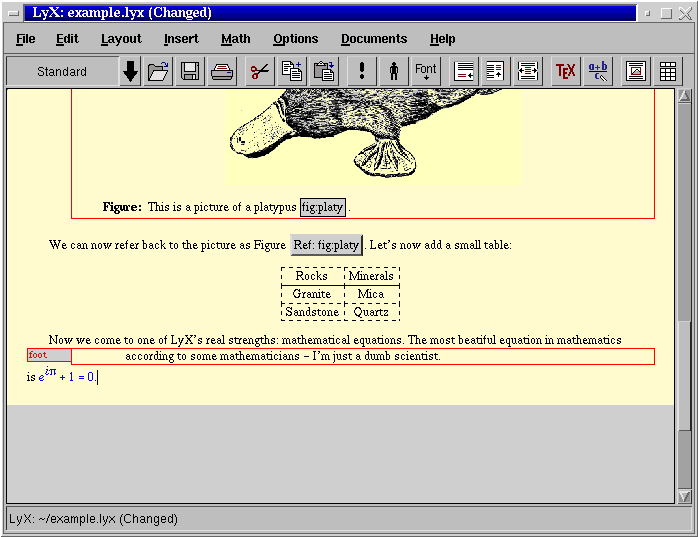
Task: Select the Mica table cell
Action: coord(372,294)
